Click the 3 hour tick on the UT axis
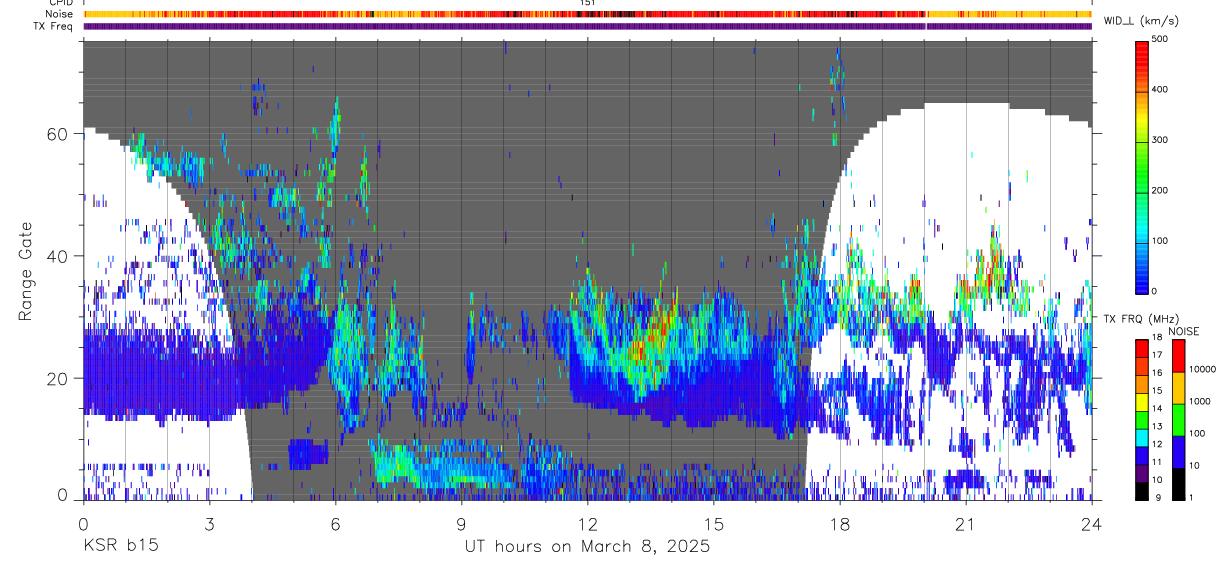Screen dimensions: 1228x567 tap(208, 523)
